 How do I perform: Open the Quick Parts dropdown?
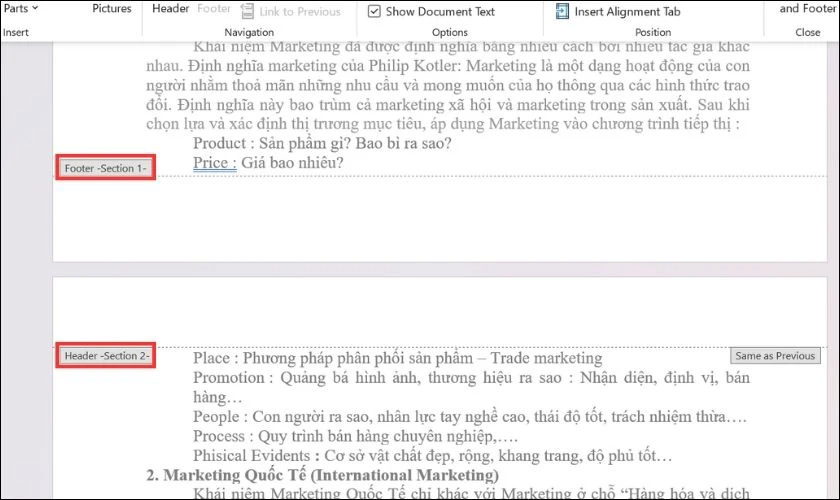click(x=20, y=8)
